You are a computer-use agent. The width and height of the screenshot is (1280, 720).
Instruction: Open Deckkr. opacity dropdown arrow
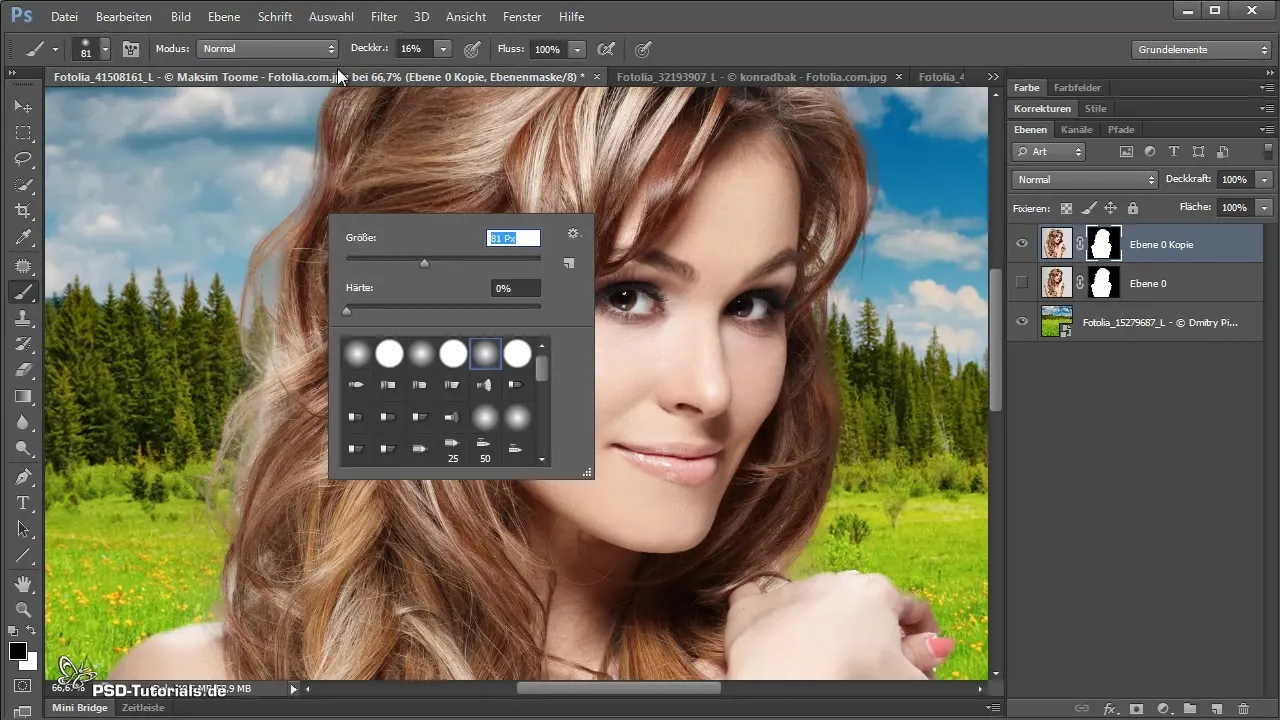[443, 48]
